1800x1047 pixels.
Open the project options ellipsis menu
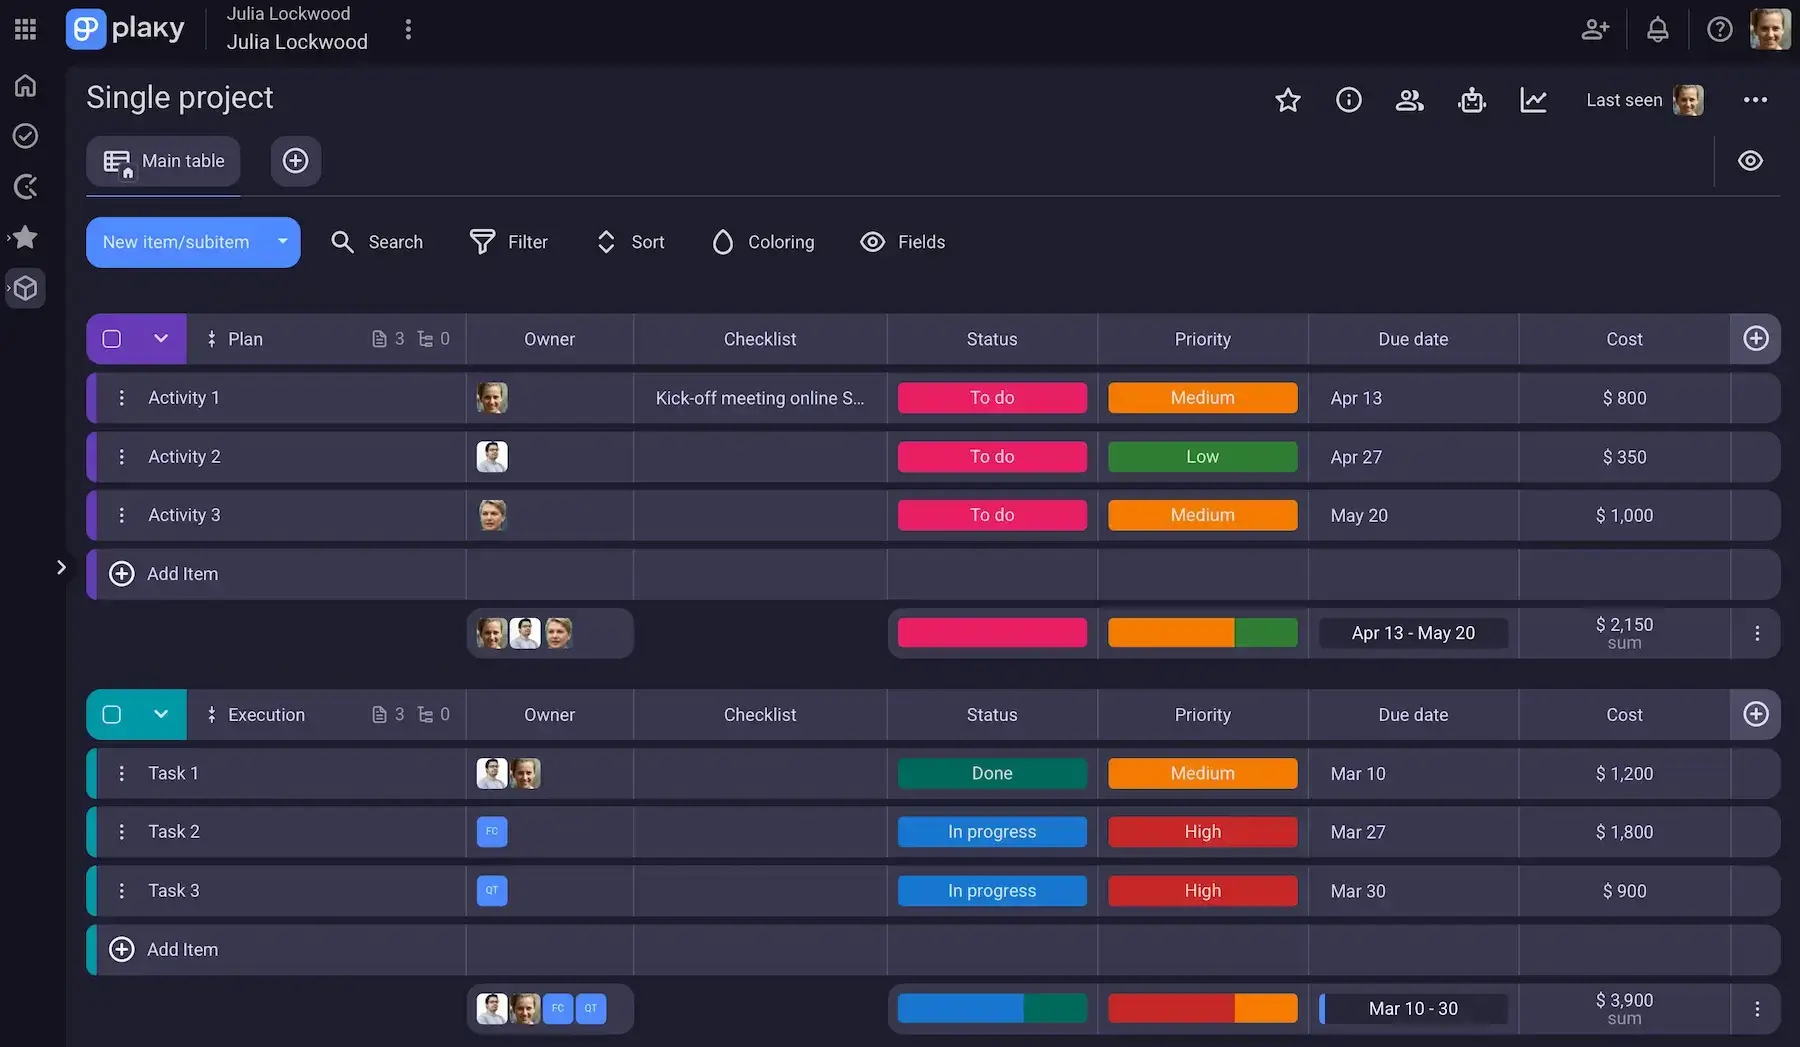tap(1756, 100)
